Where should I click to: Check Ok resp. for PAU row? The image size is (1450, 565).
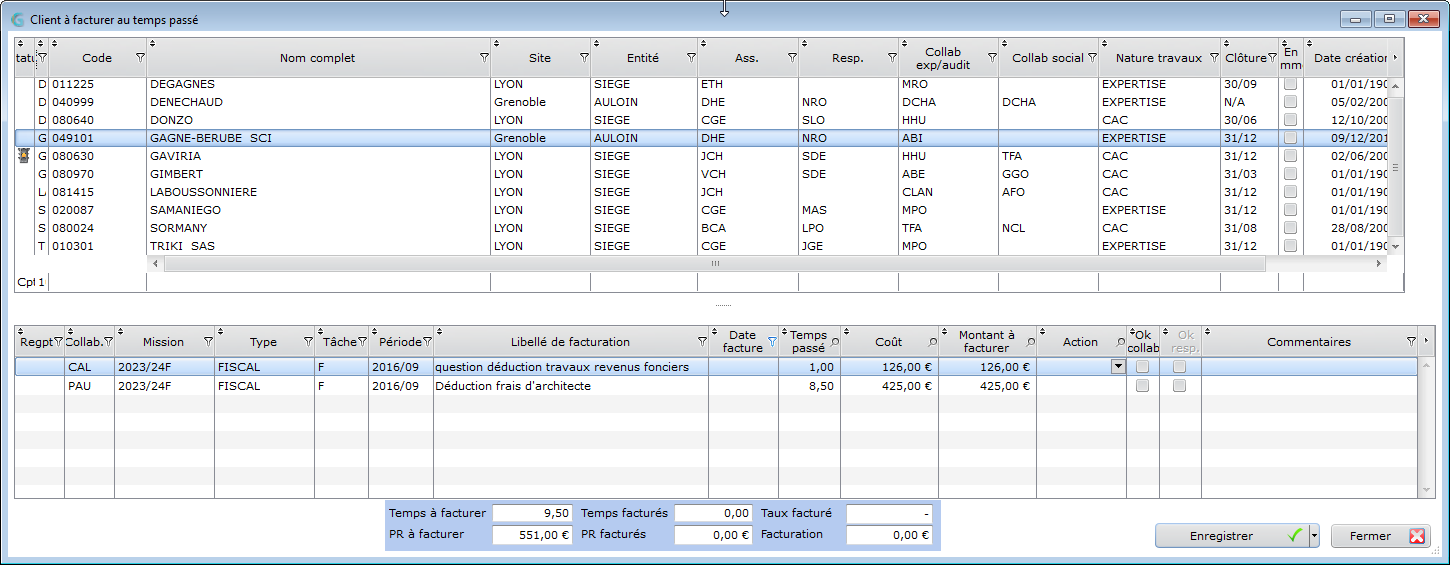(1180, 386)
